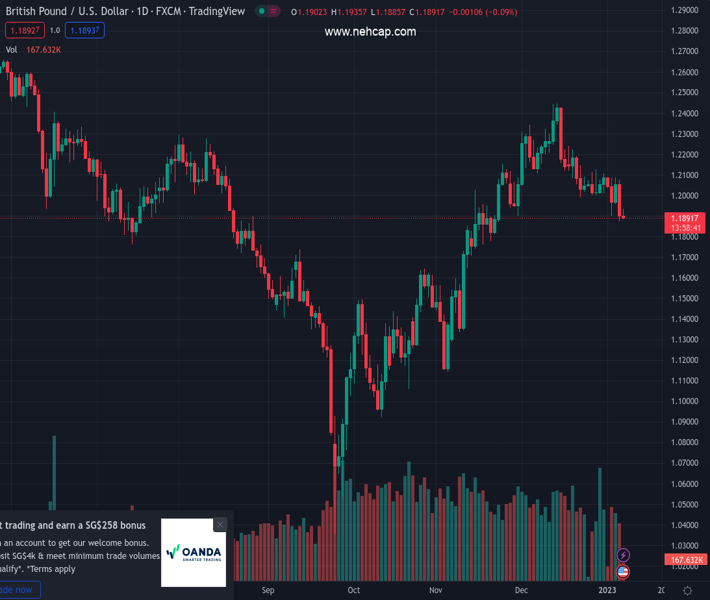Open chart settings gear icon

tap(687, 591)
